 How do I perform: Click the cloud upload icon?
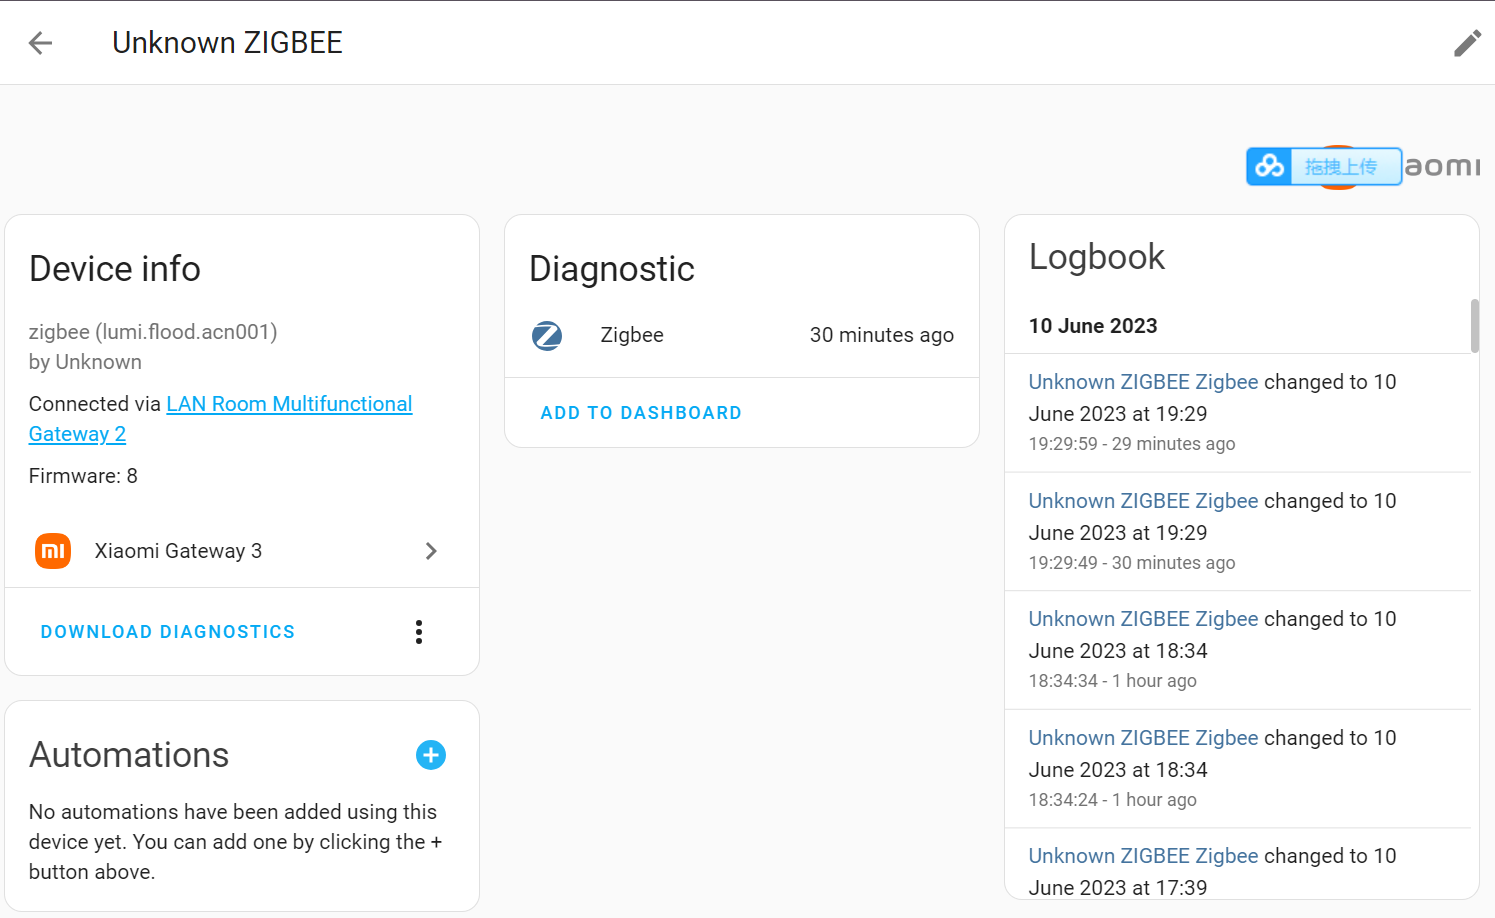coord(1269,166)
